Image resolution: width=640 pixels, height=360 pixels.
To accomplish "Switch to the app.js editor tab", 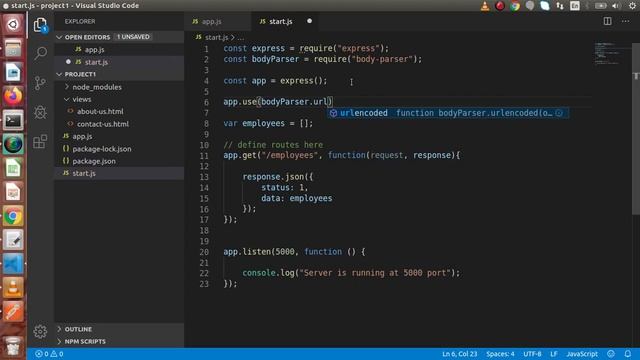I will [211, 21].
